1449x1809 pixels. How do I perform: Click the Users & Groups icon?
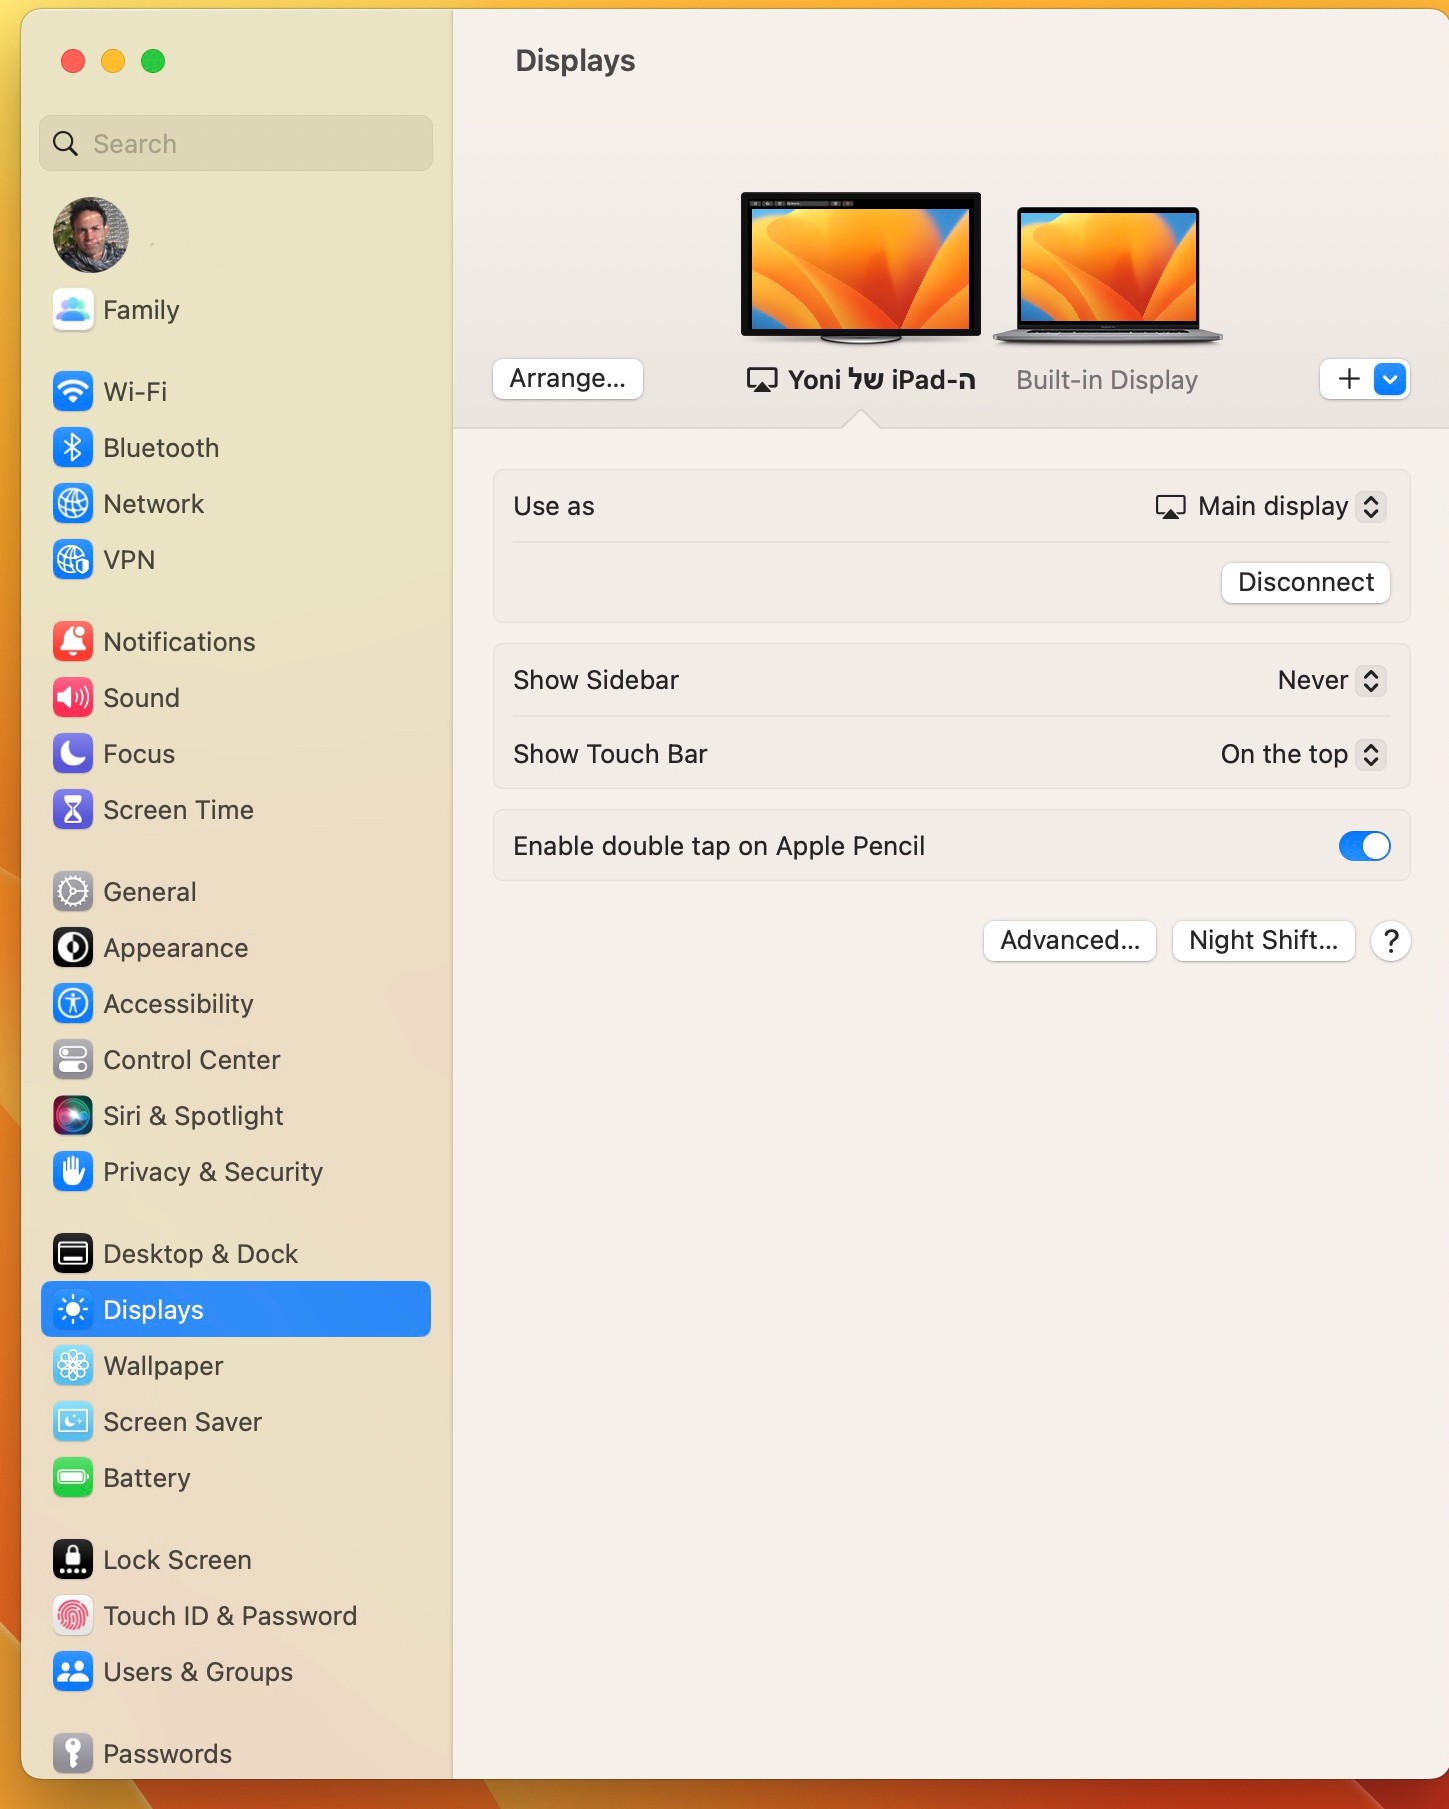click(73, 1672)
